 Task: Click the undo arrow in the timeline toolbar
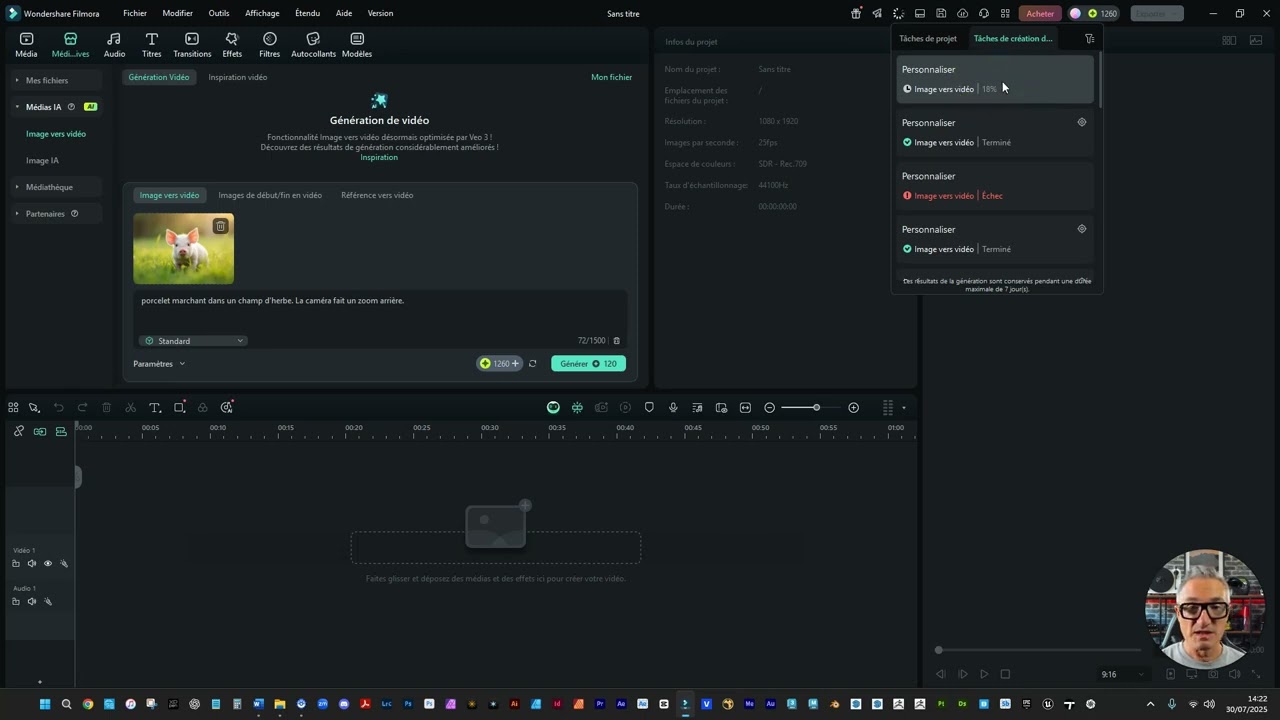point(58,407)
